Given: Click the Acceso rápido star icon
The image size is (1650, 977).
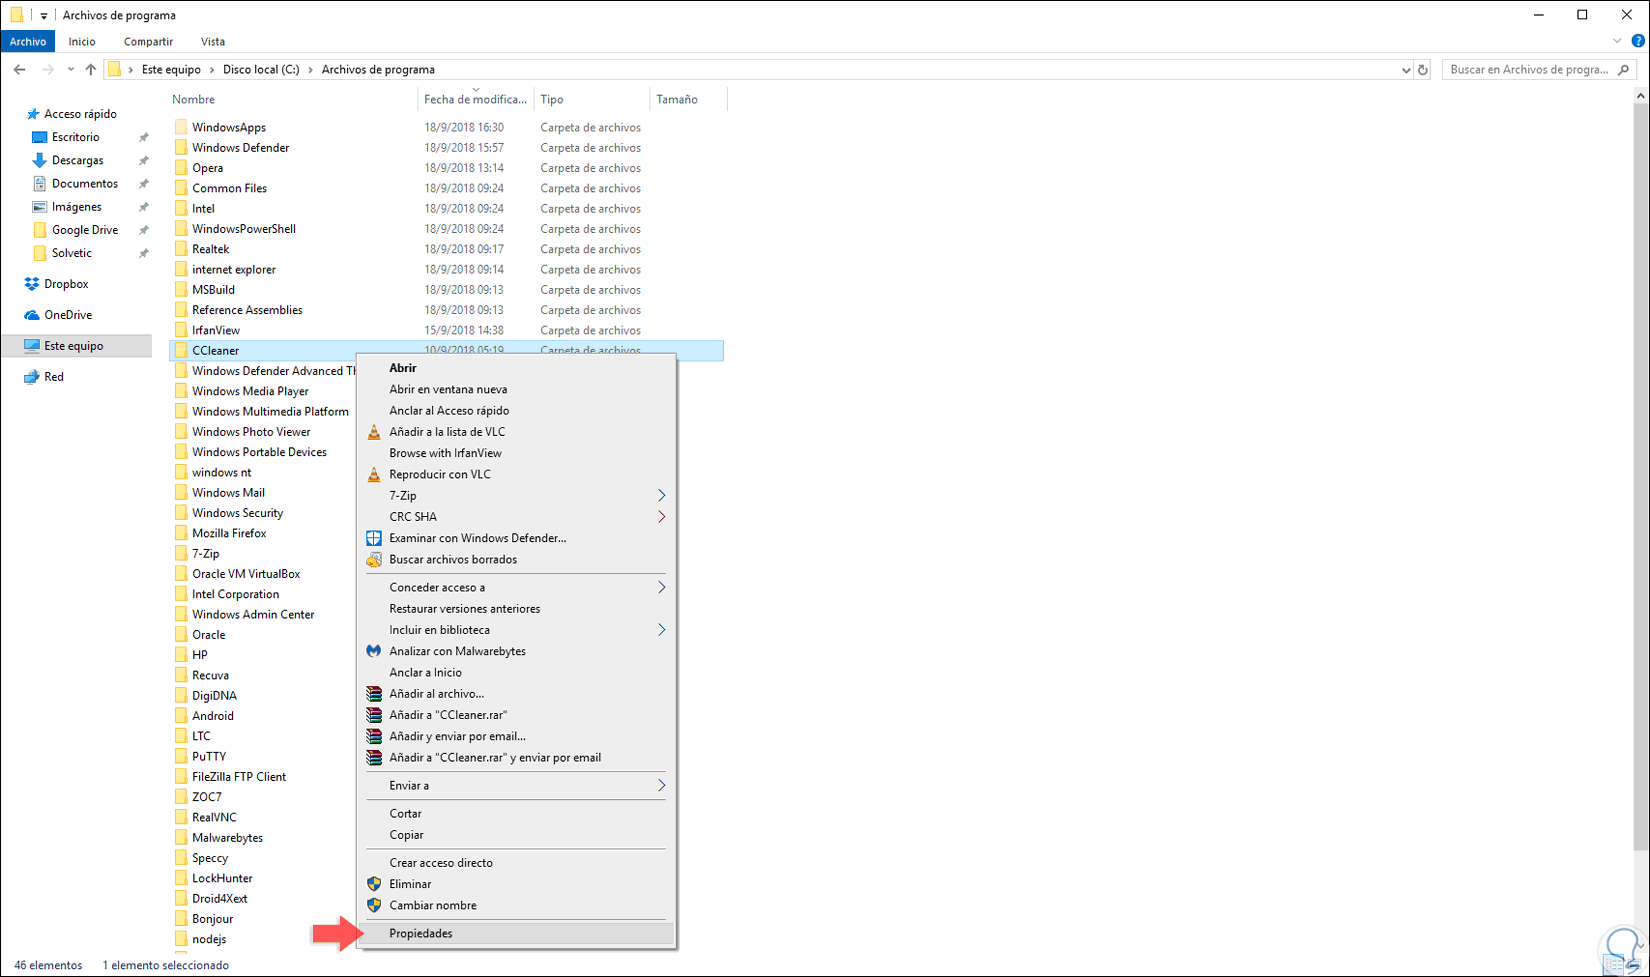Looking at the screenshot, I should point(32,114).
